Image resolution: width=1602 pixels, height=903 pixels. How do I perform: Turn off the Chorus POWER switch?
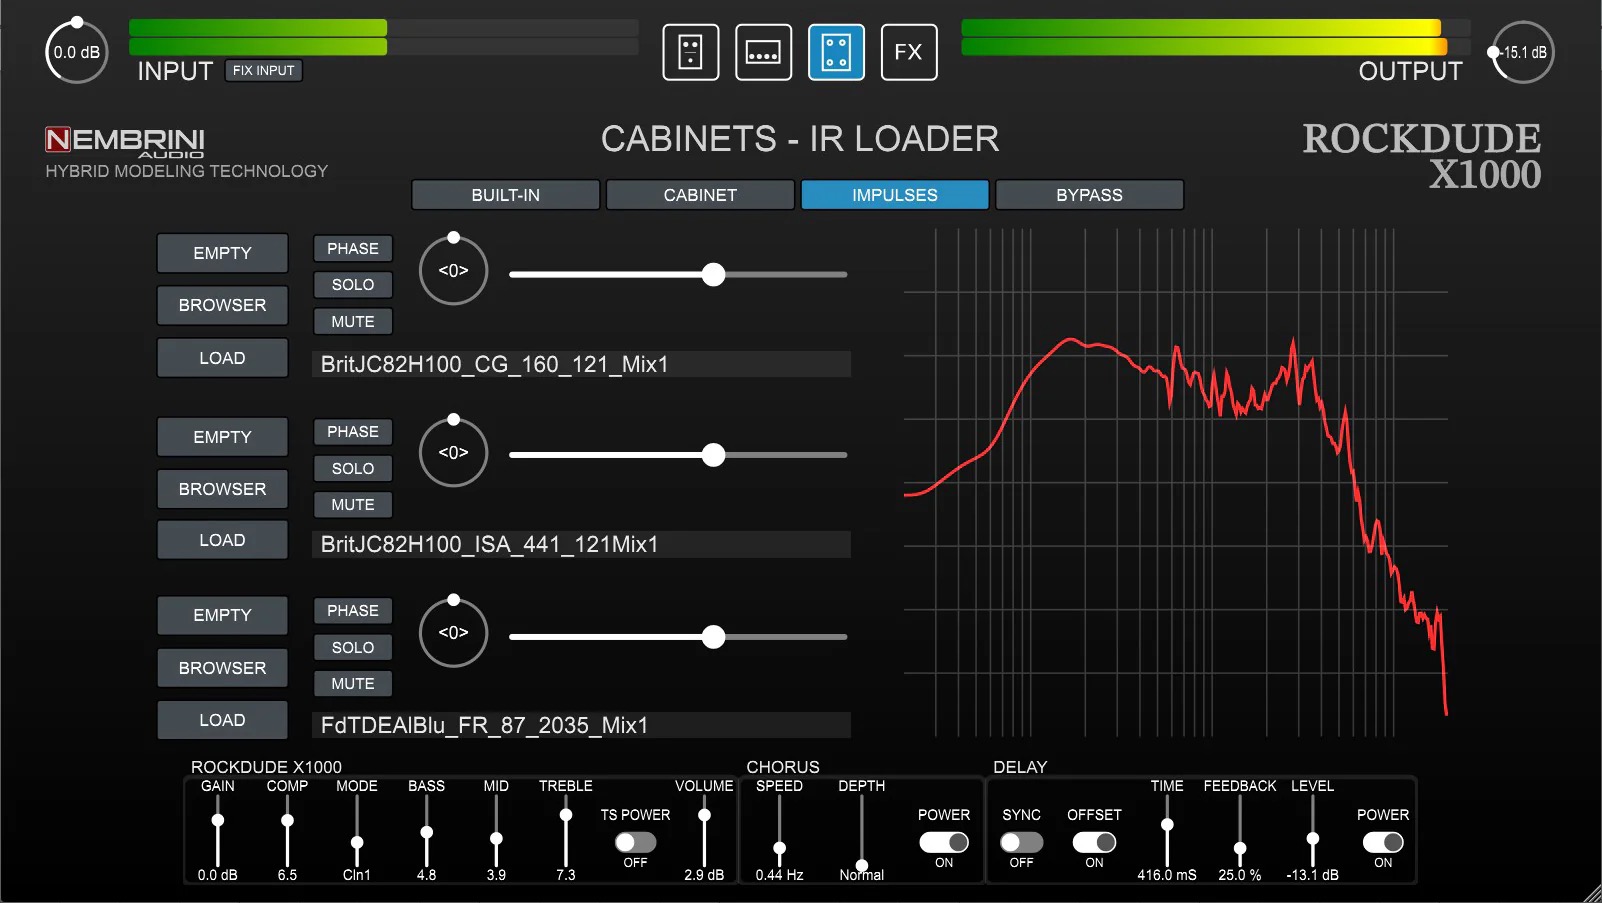(x=944, y=842)
